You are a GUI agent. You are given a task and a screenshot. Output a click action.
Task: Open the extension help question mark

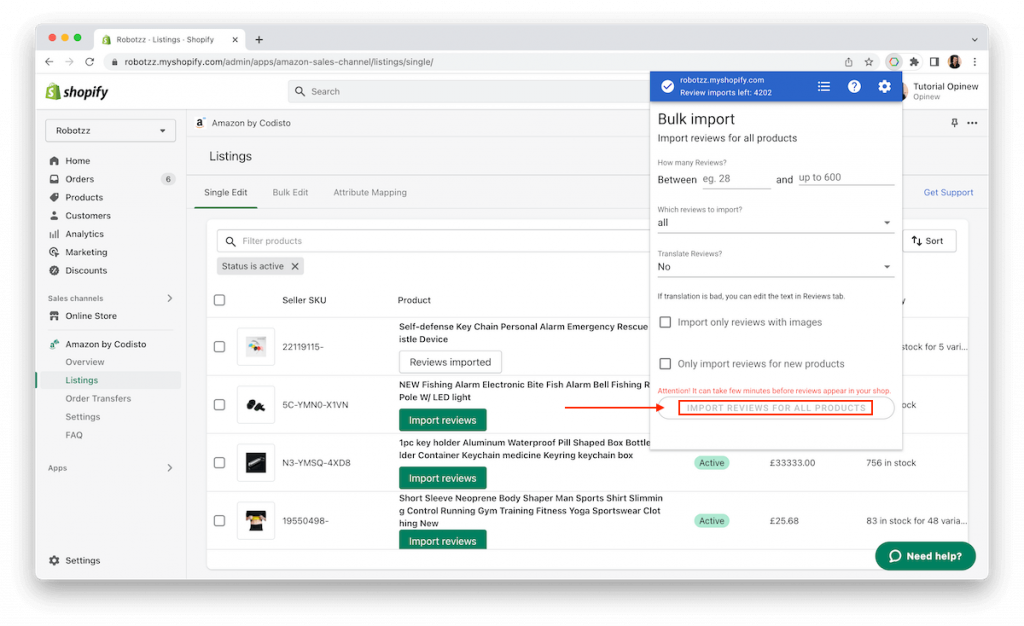[x=854, y=86]
